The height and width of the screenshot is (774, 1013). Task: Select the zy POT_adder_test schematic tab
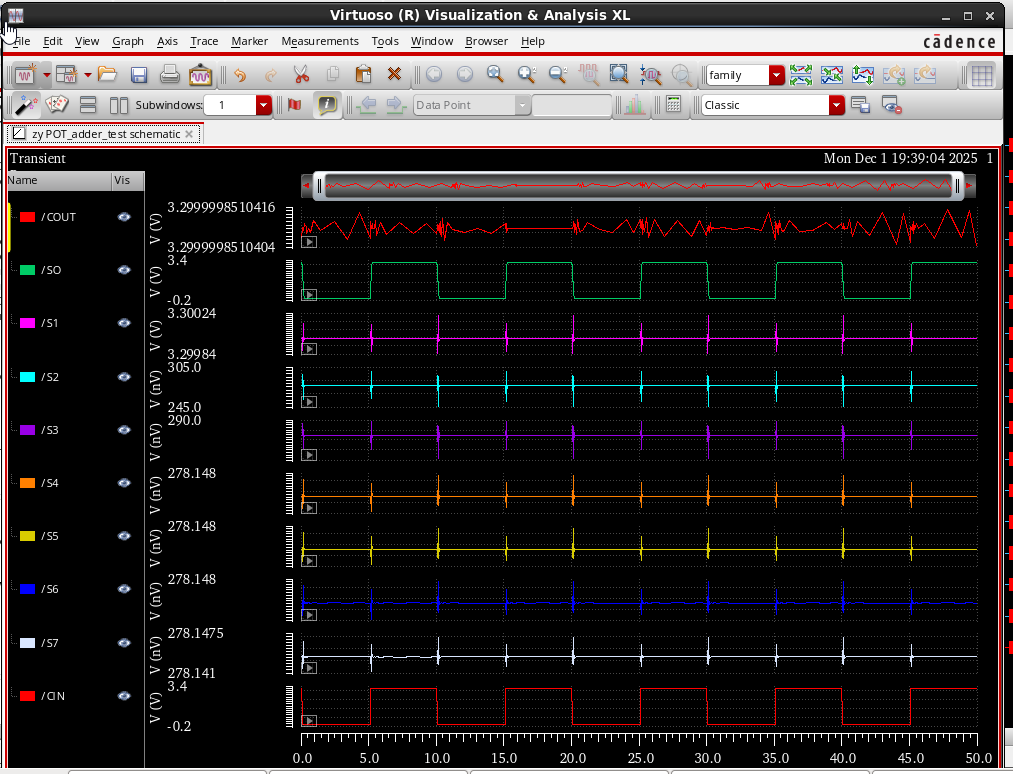click(105, 133)
